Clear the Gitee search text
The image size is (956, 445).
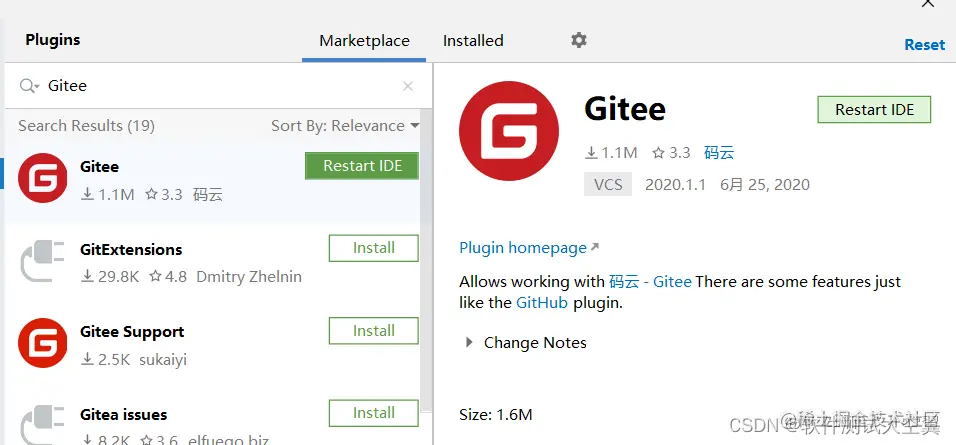[x=408, y=86]
